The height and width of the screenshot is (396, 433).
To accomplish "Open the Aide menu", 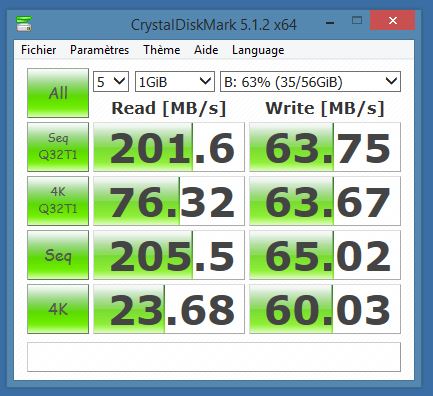I will click(206, 50).
